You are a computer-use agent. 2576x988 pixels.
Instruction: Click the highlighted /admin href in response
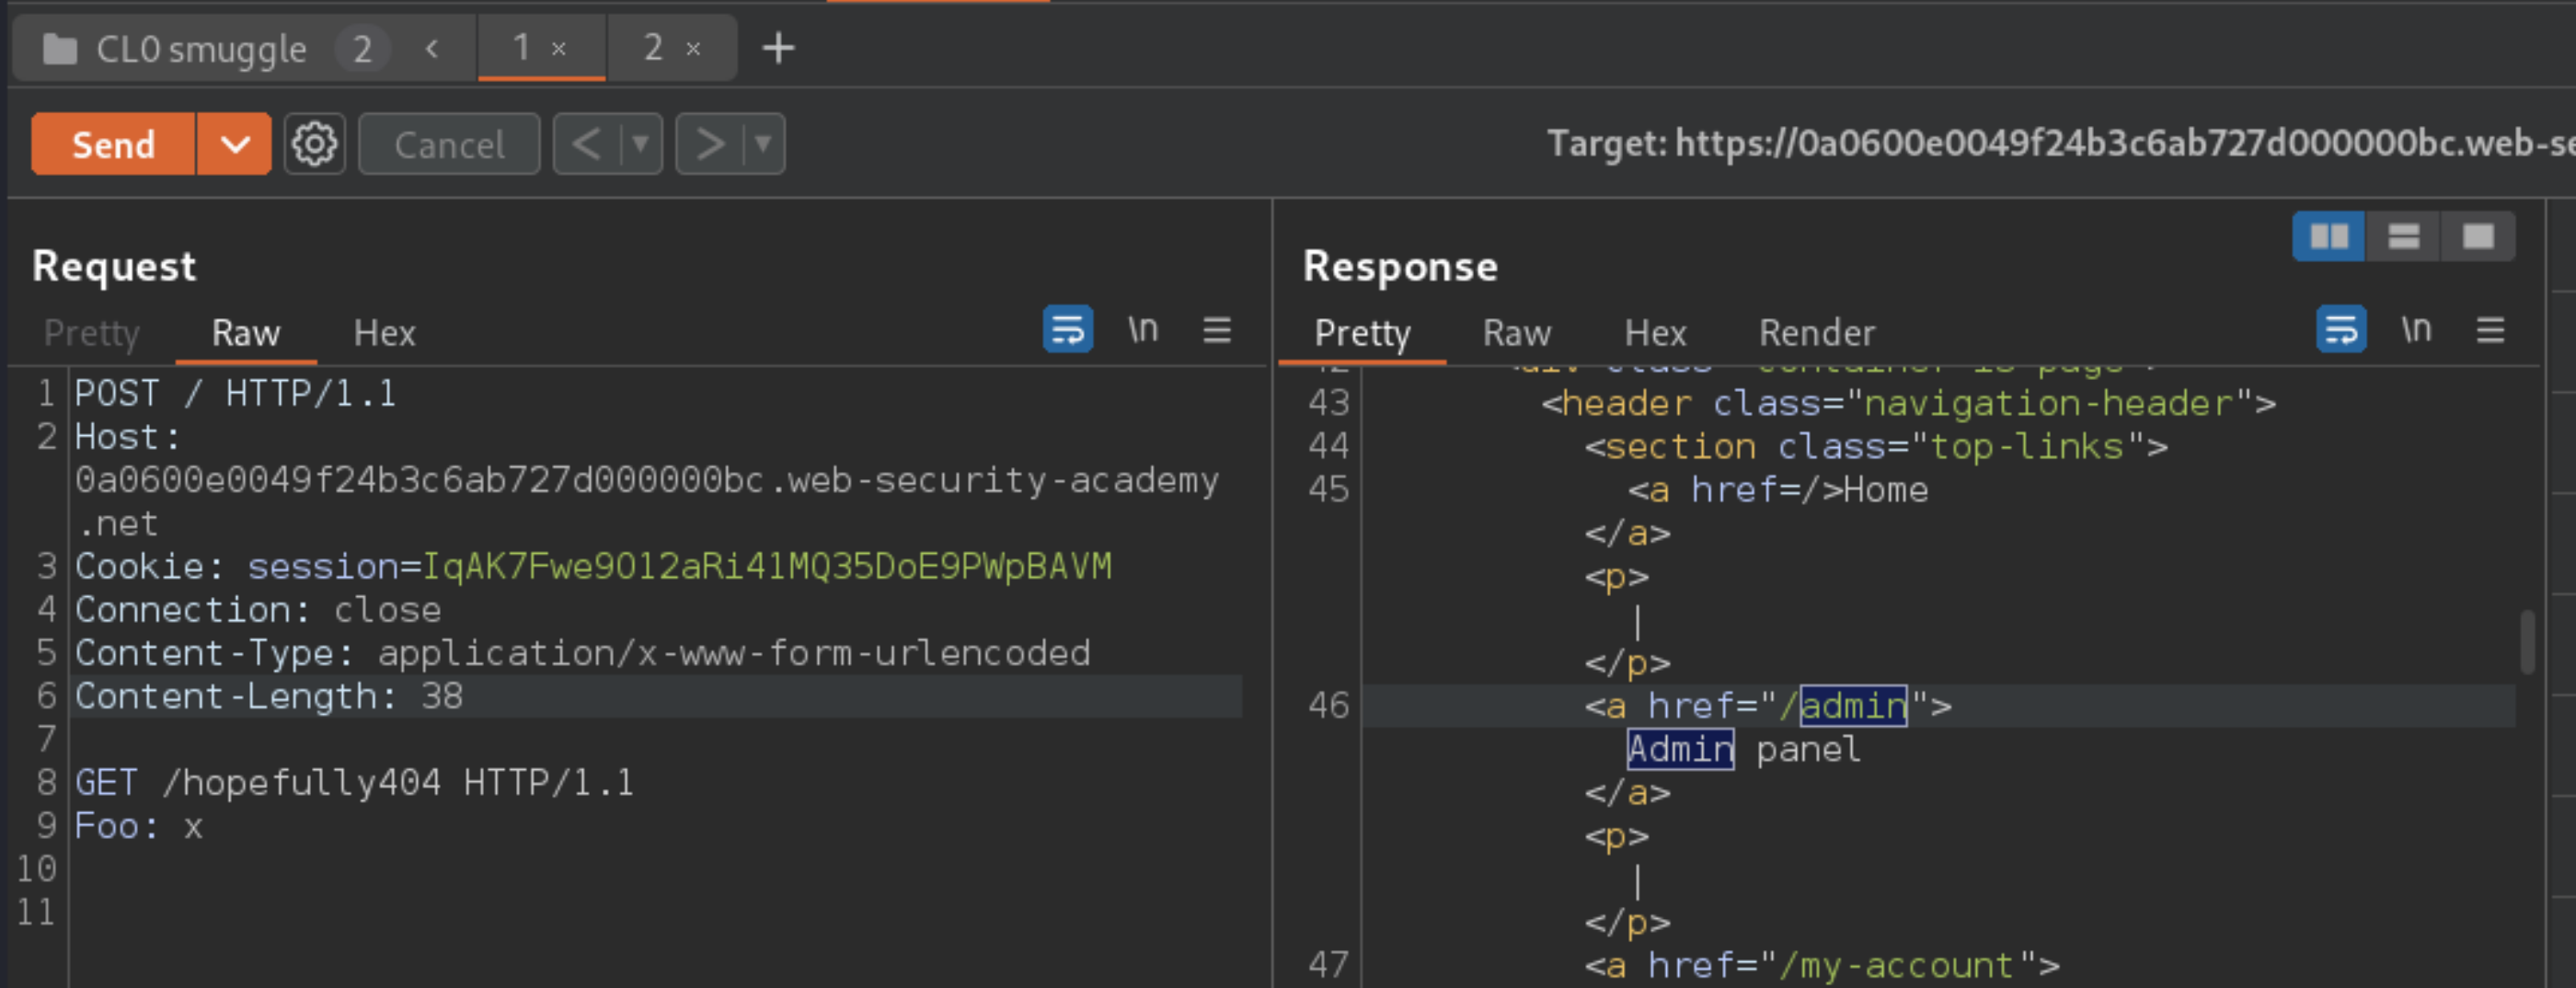point(1853,706)
